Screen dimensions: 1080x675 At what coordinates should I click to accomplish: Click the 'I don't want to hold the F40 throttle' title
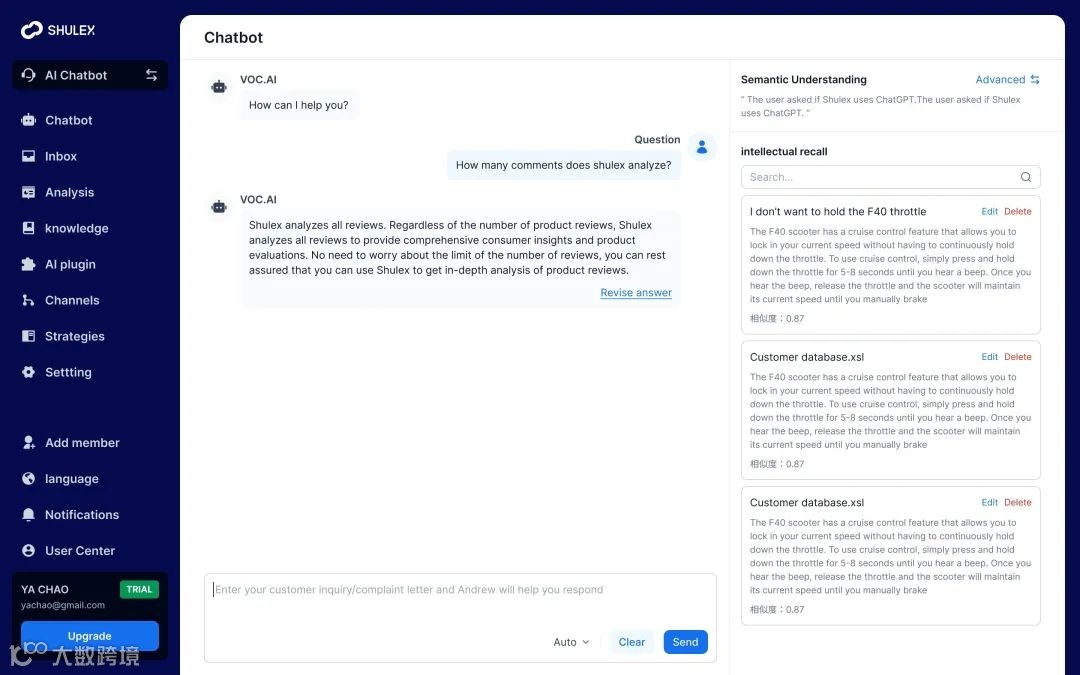838,211
